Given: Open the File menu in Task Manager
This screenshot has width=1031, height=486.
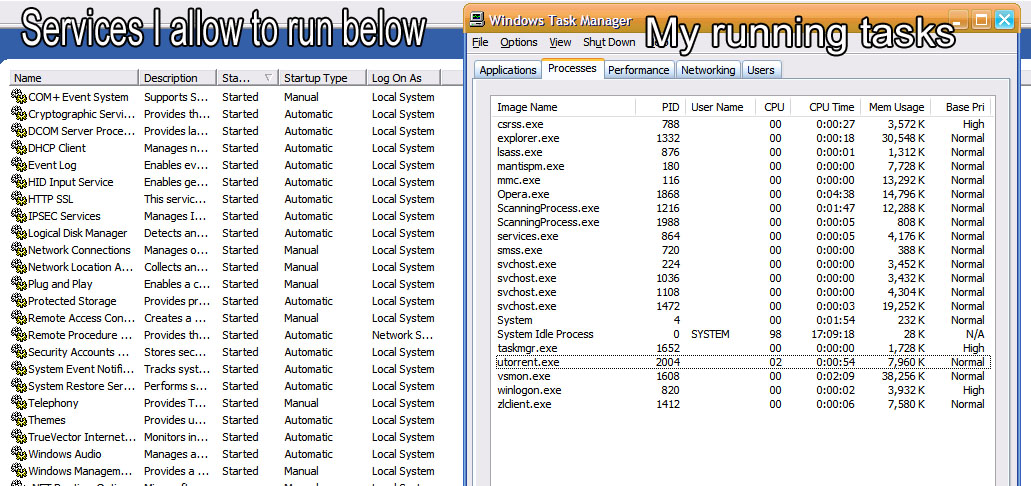Looking at the screenshot, I should click(480, 42).
